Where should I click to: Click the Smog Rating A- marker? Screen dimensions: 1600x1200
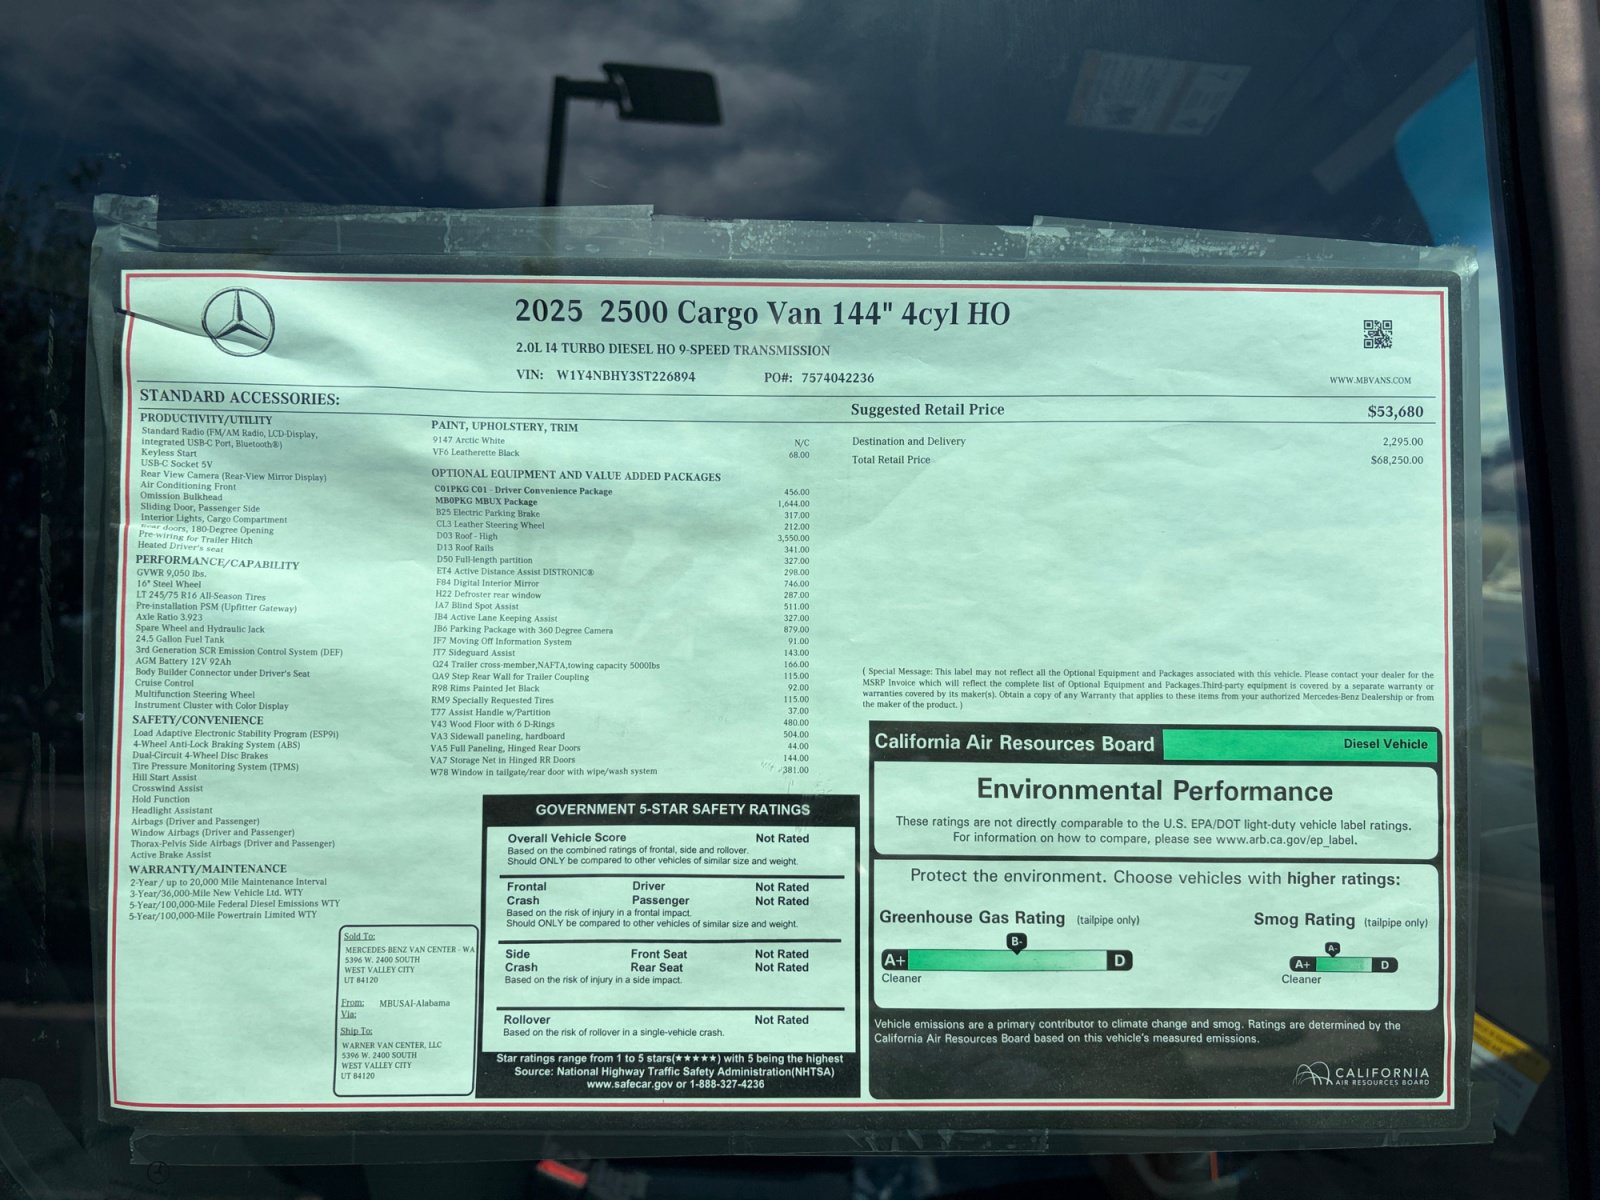(x=1332, y=949)
